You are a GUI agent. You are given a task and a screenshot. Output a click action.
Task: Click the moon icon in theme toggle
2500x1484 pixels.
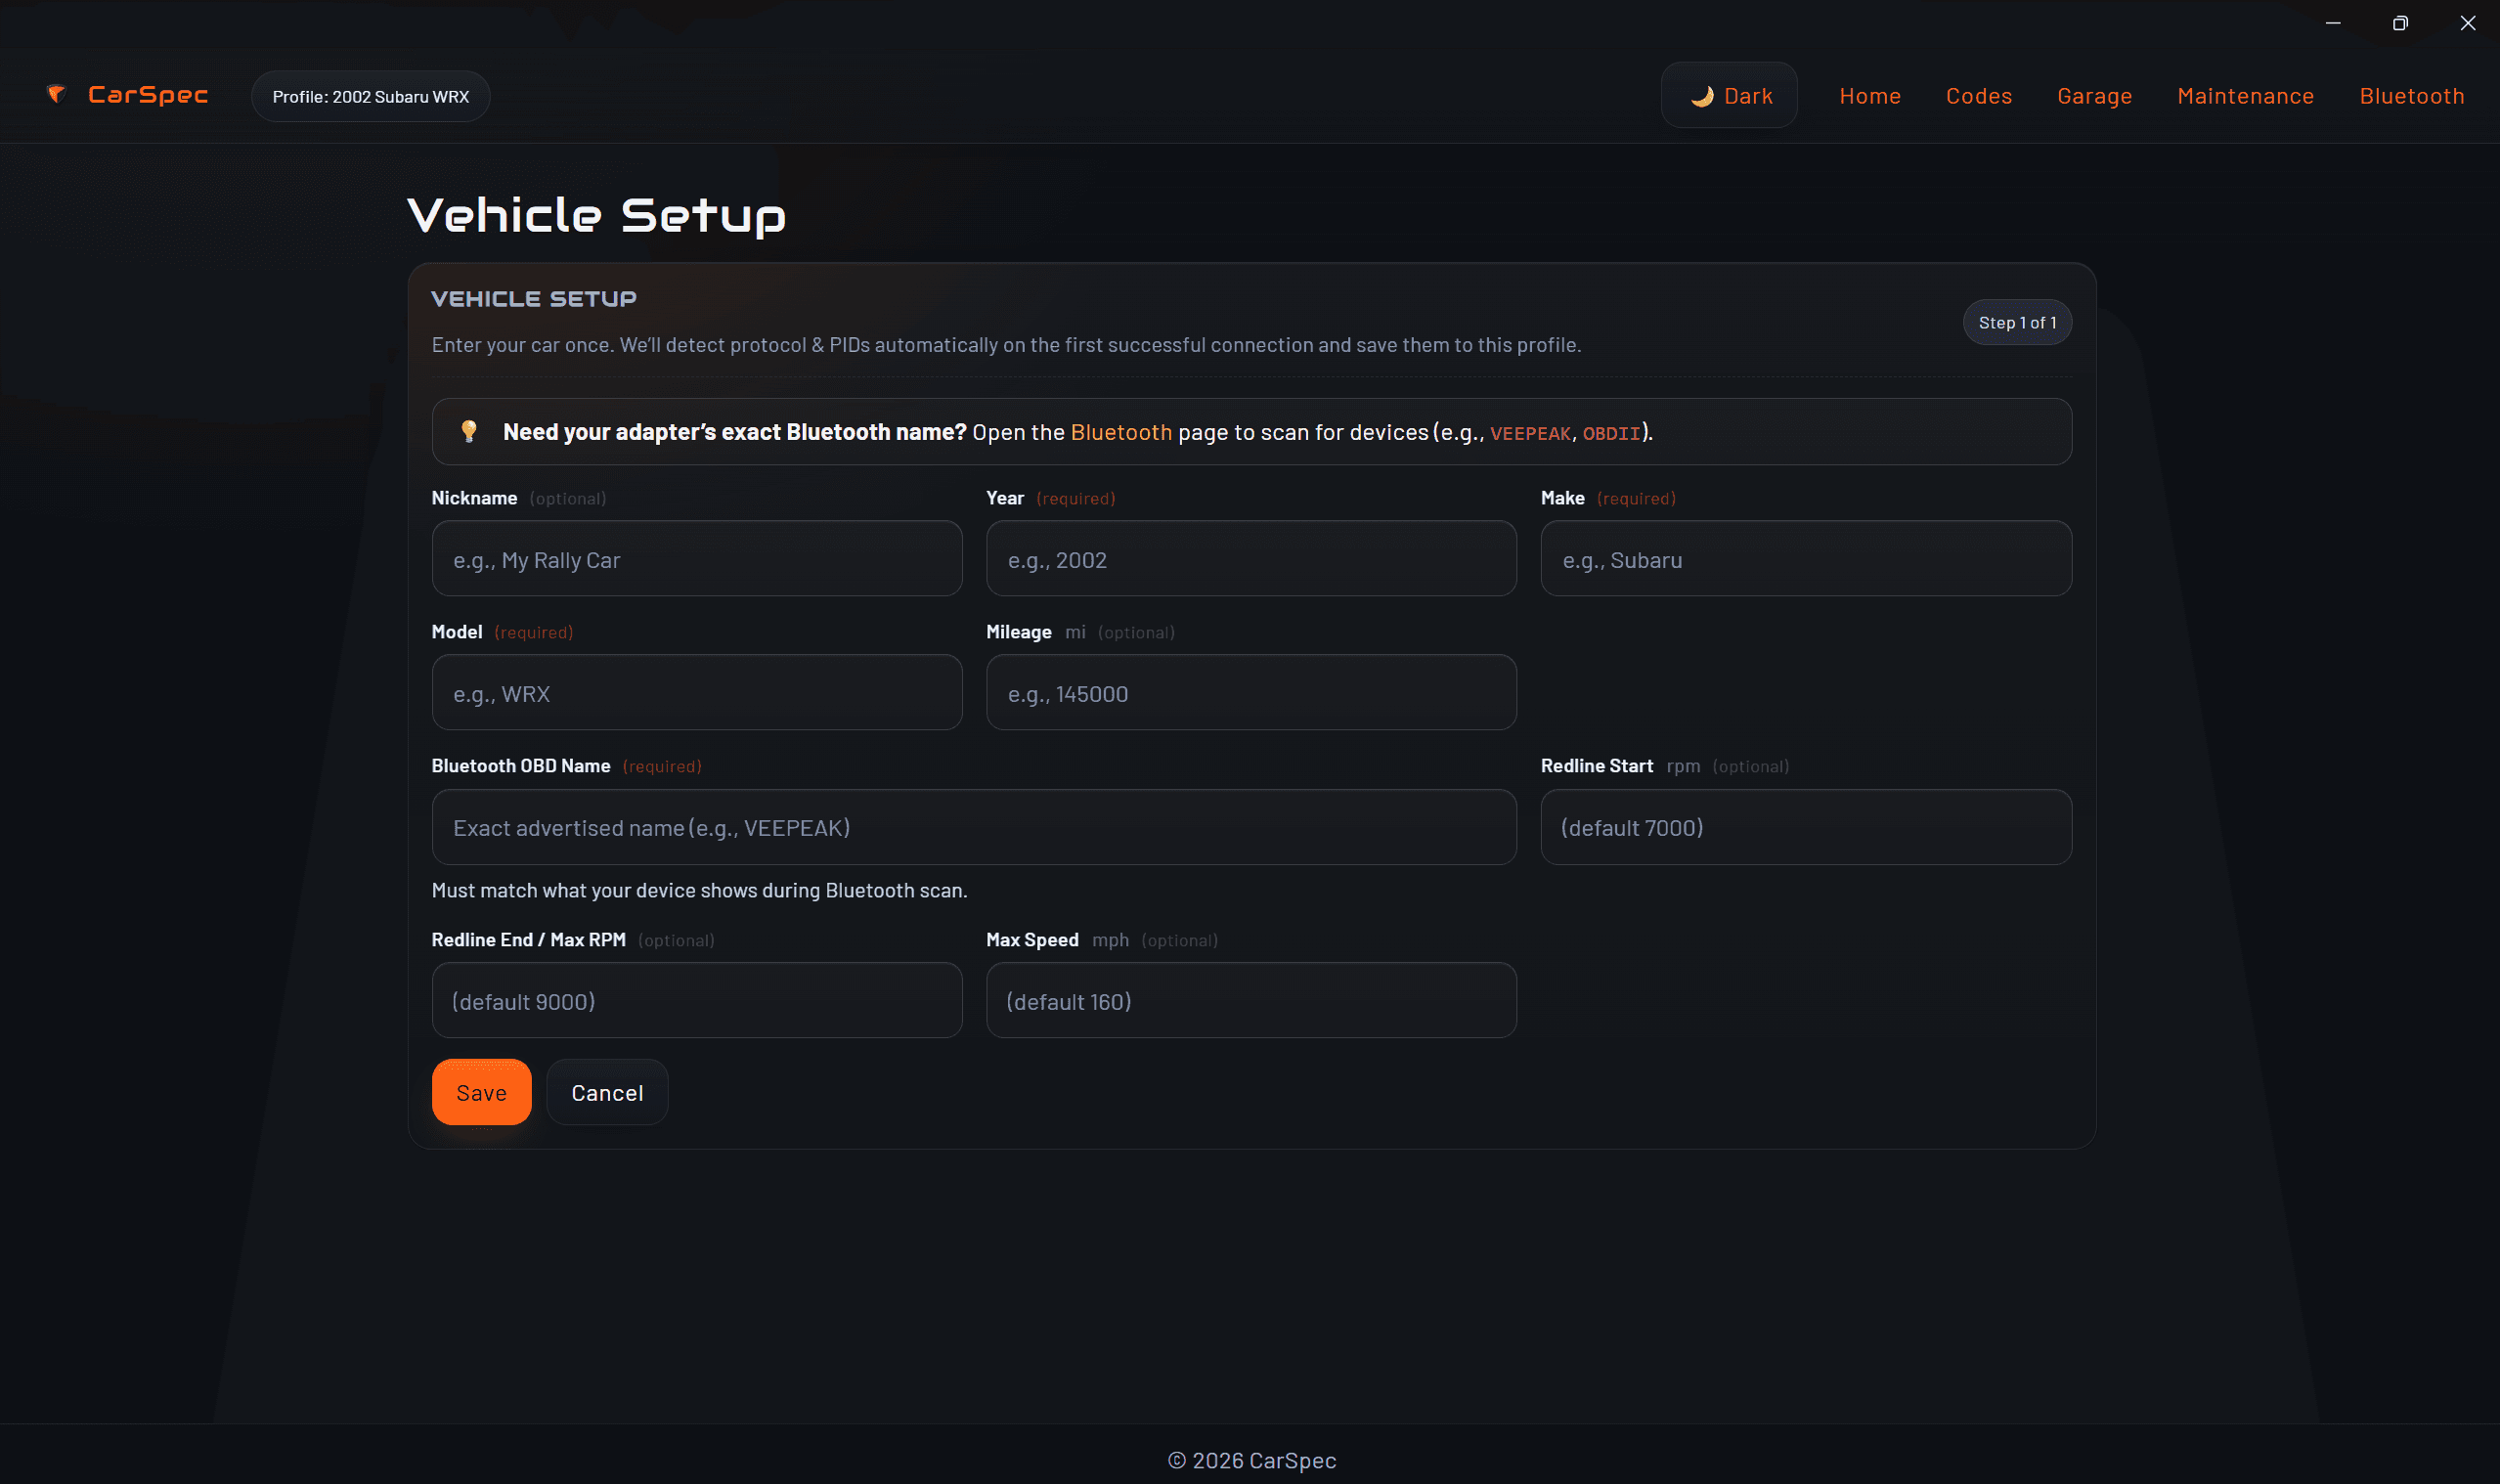[1702, 96]
